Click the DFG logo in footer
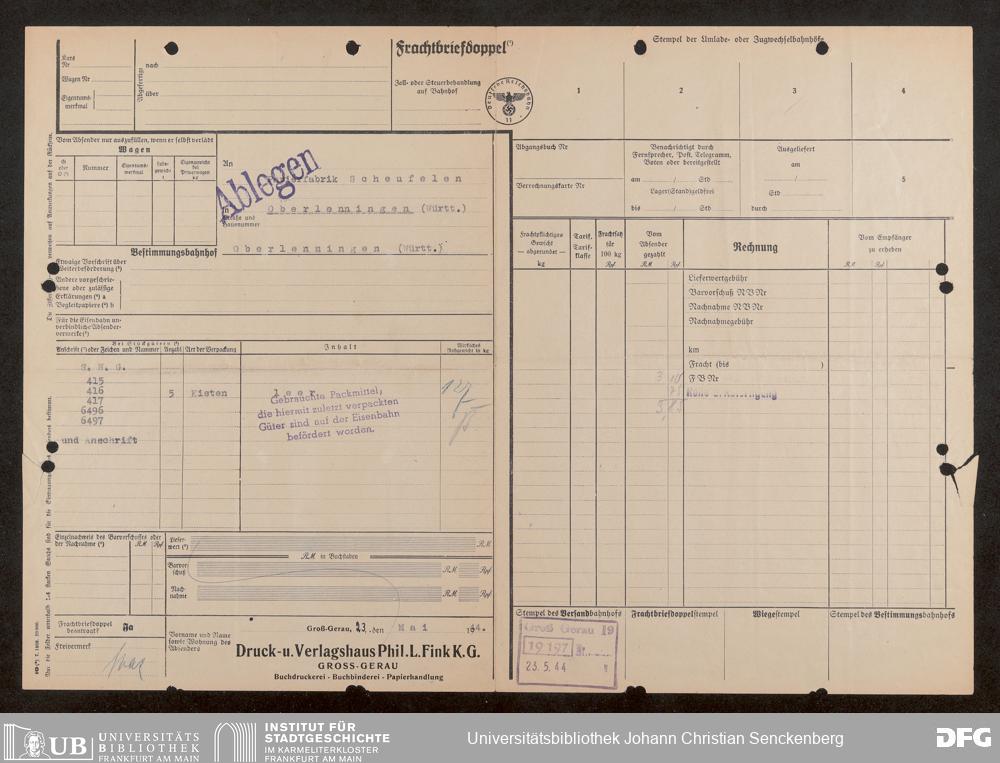 (x=963, y=737)
